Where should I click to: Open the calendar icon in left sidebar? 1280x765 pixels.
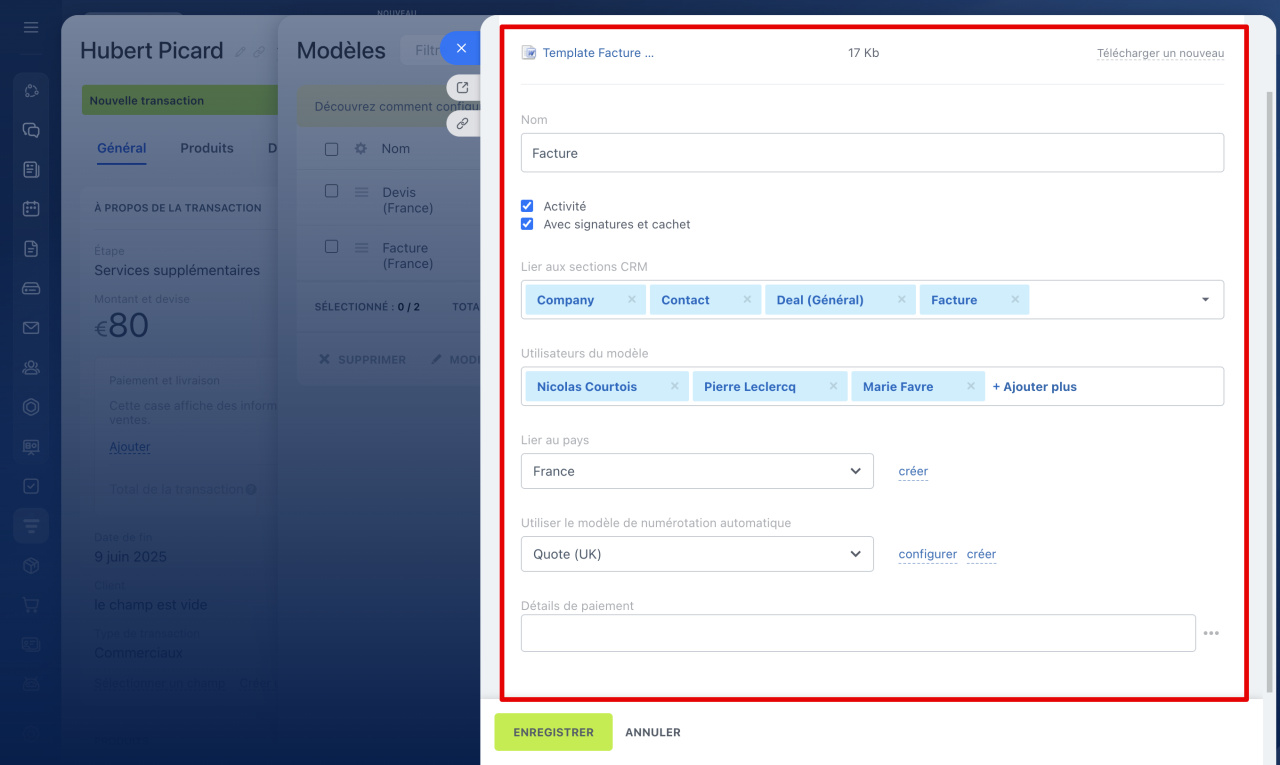(31, 209)
